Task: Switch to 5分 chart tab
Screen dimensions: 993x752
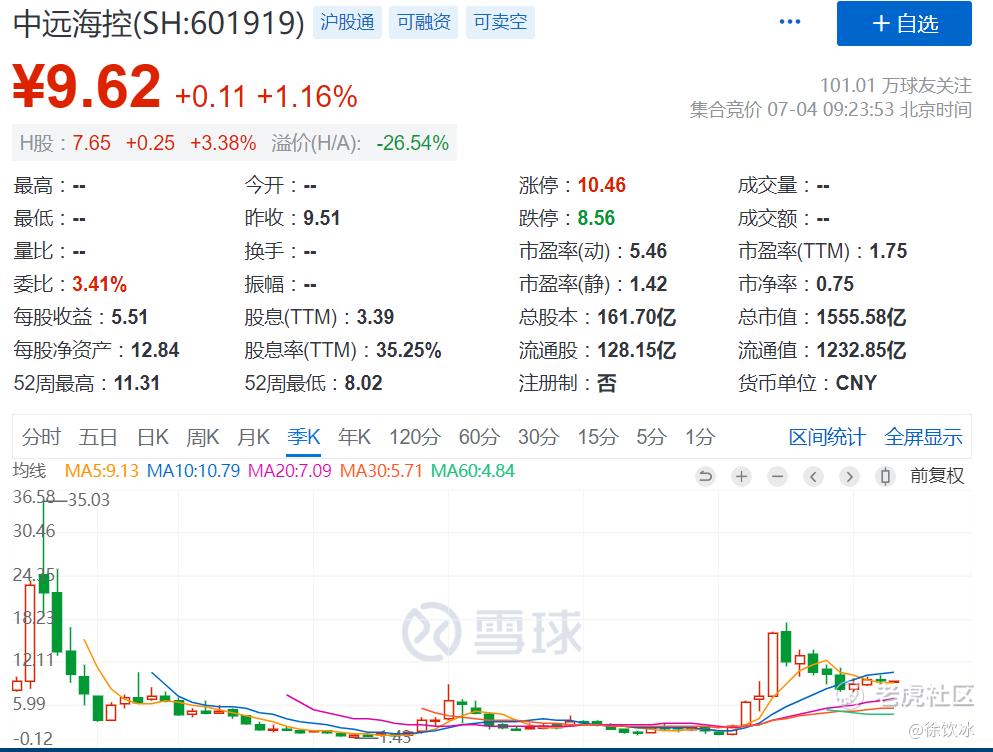Action: pyautogui.click(x=651, y=437)
